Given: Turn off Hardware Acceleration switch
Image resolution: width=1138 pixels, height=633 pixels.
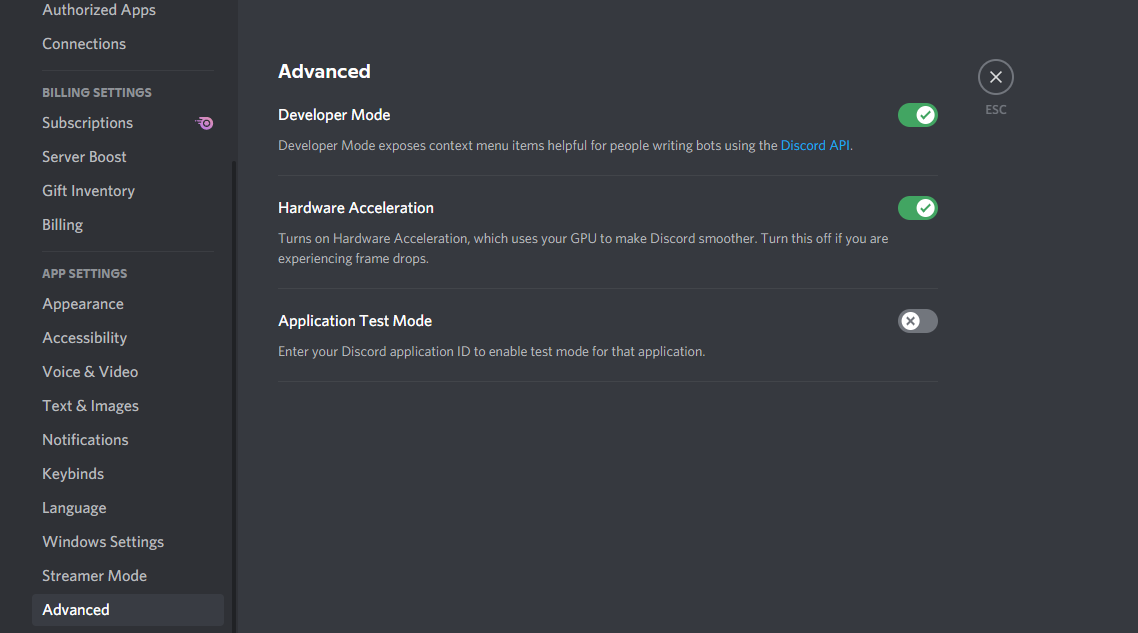Looking at the screenshot, I should click(917, 208).
